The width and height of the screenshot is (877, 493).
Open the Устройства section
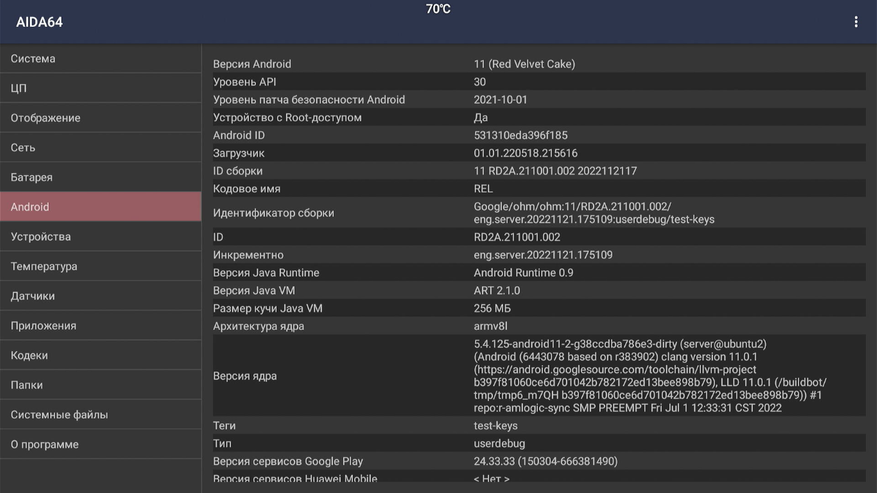[100, 237]
